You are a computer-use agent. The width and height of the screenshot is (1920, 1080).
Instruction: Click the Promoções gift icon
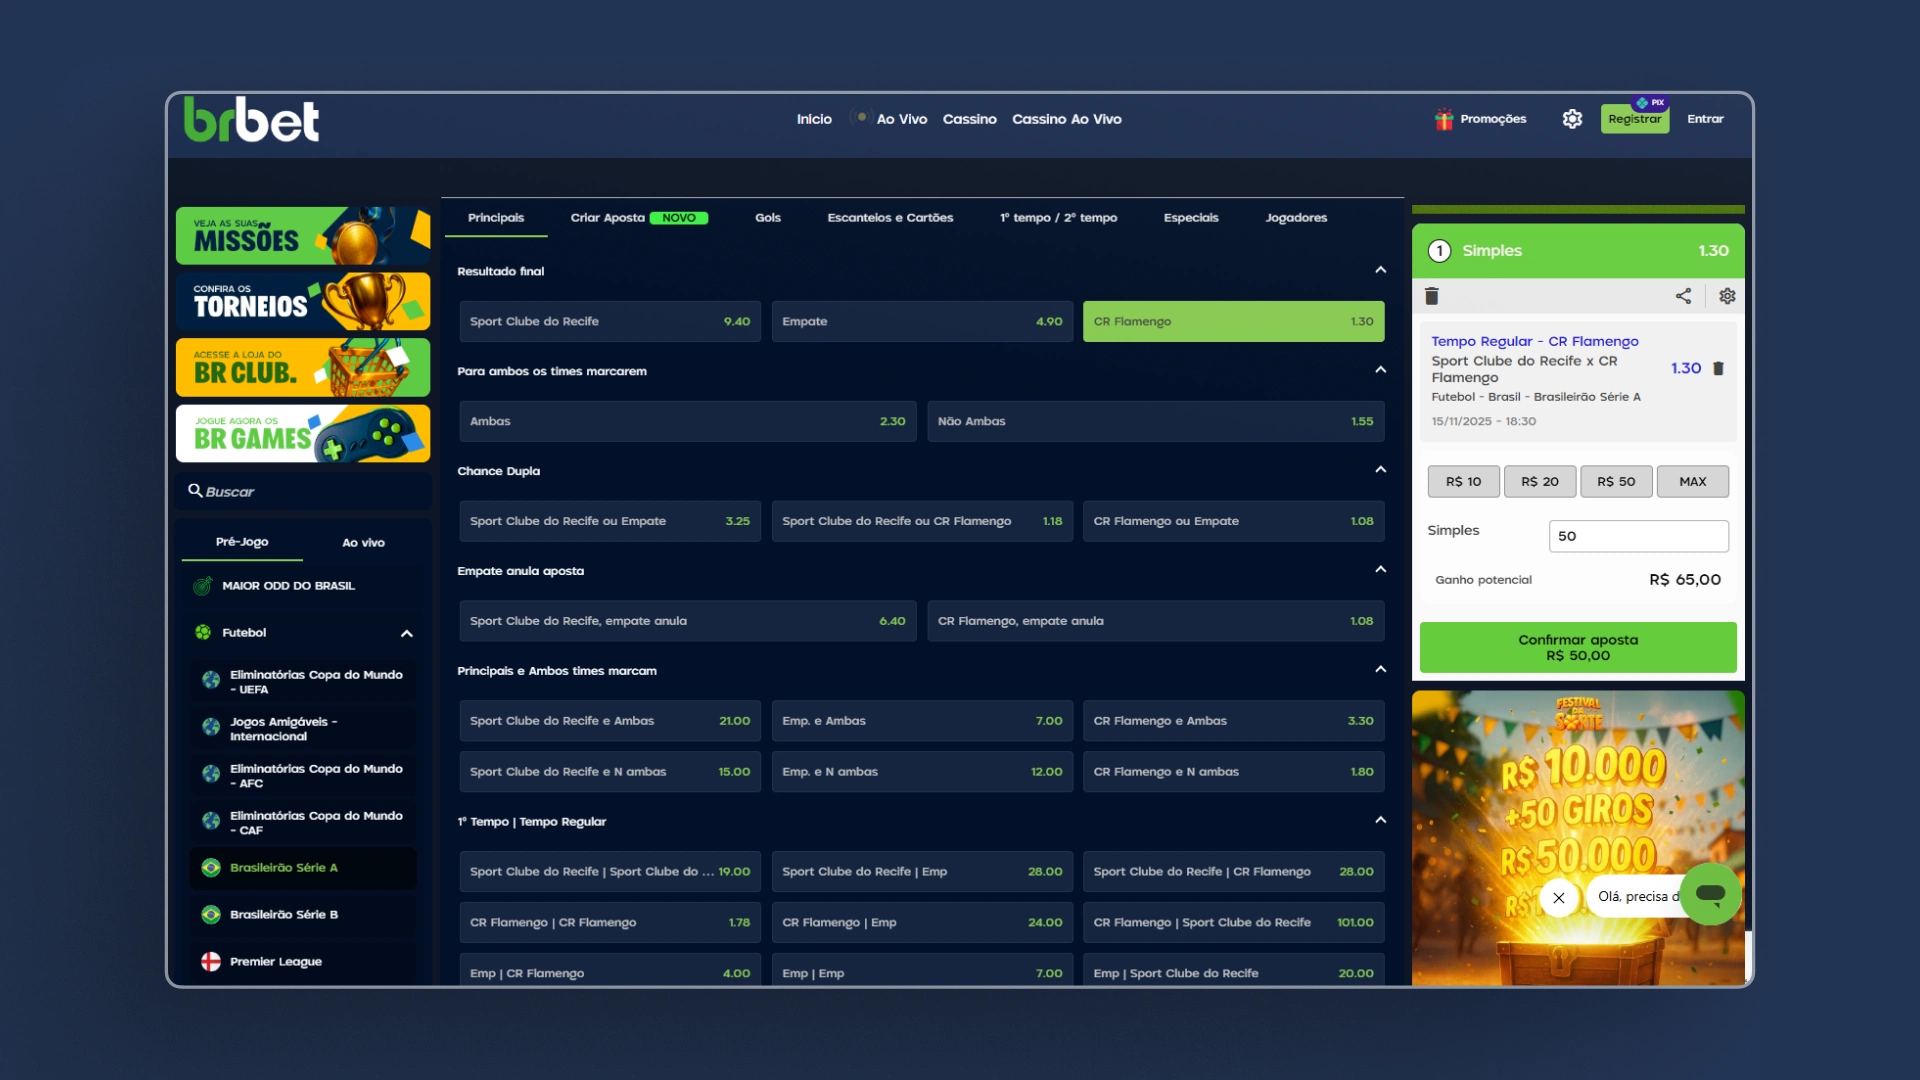(x=1443, y=119)
